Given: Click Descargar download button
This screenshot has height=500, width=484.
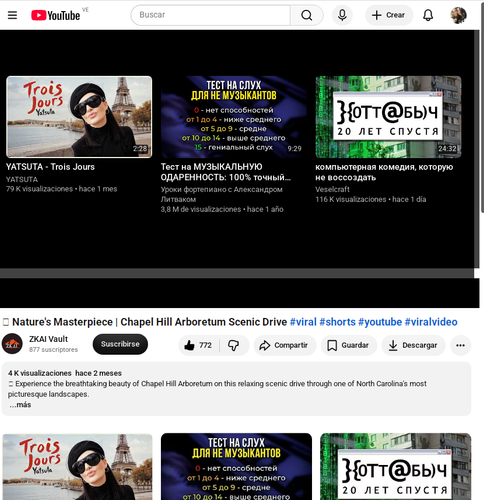Looking at the screenshot, I should tap(413, 345).
